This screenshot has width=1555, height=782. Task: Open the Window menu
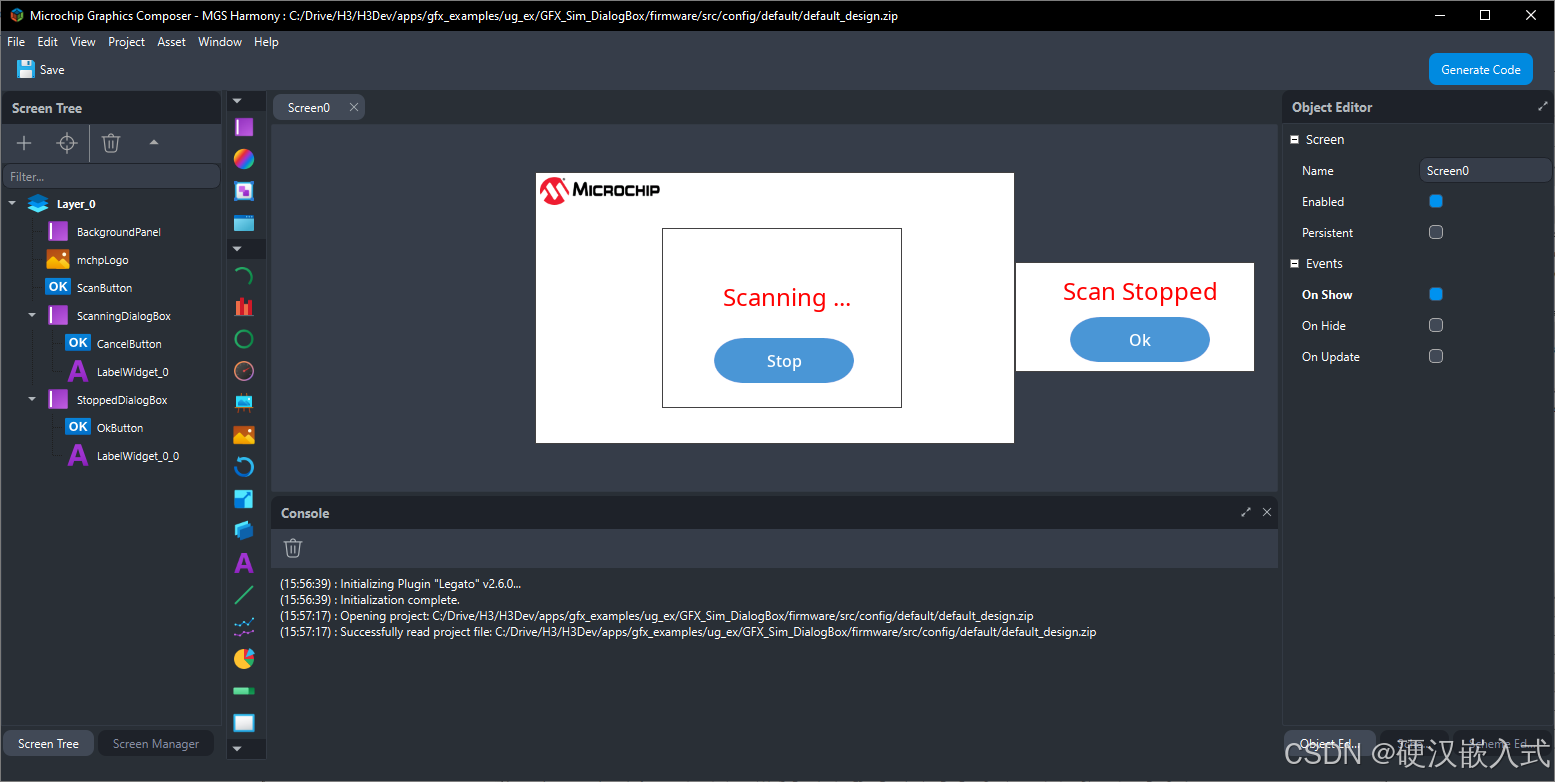pyautogui.click(x=220, y=42)
